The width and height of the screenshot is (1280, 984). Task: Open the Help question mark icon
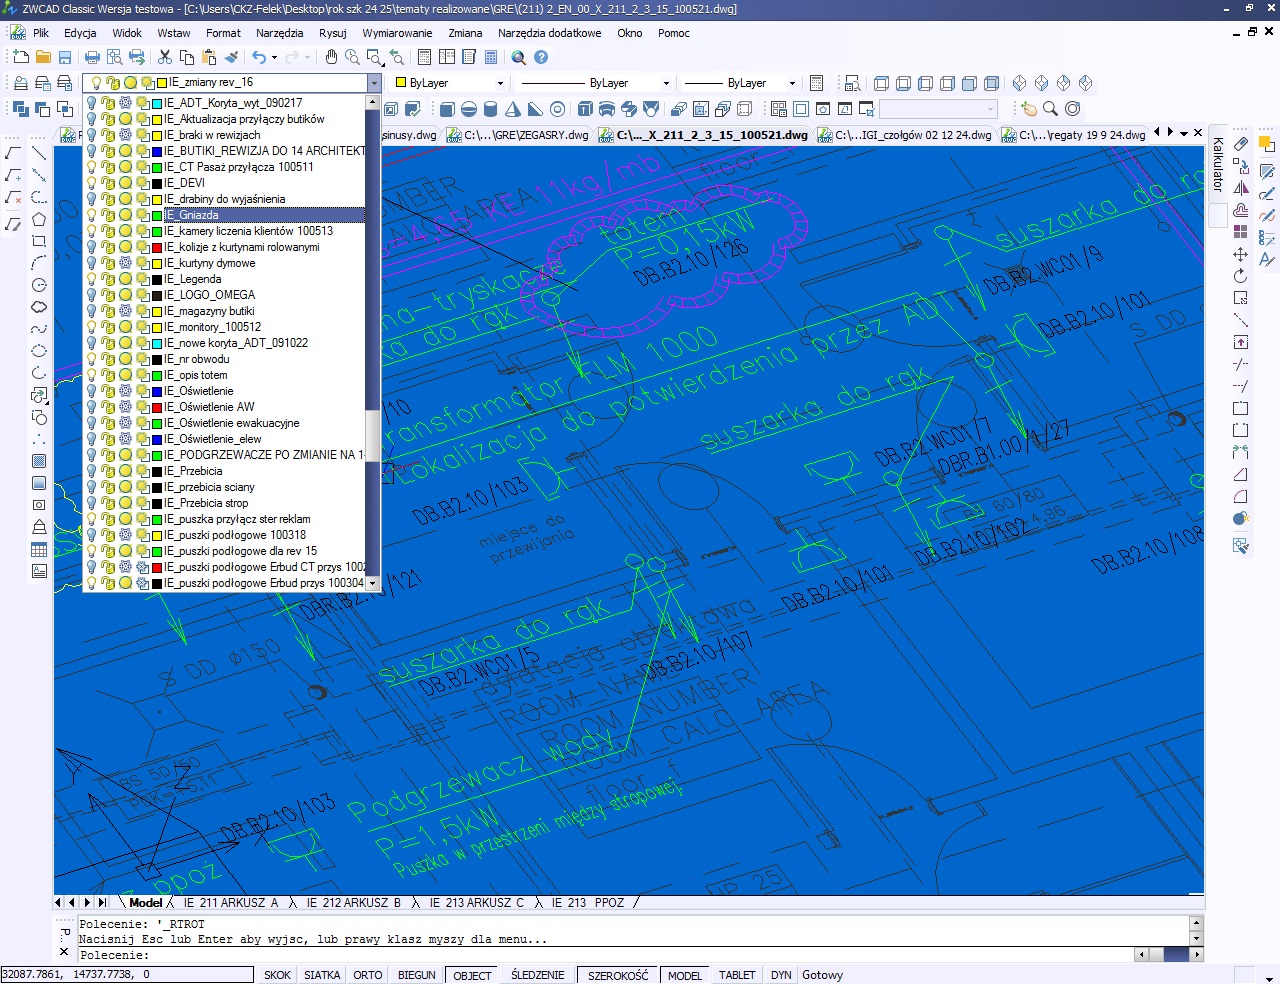tap(541, 57)
